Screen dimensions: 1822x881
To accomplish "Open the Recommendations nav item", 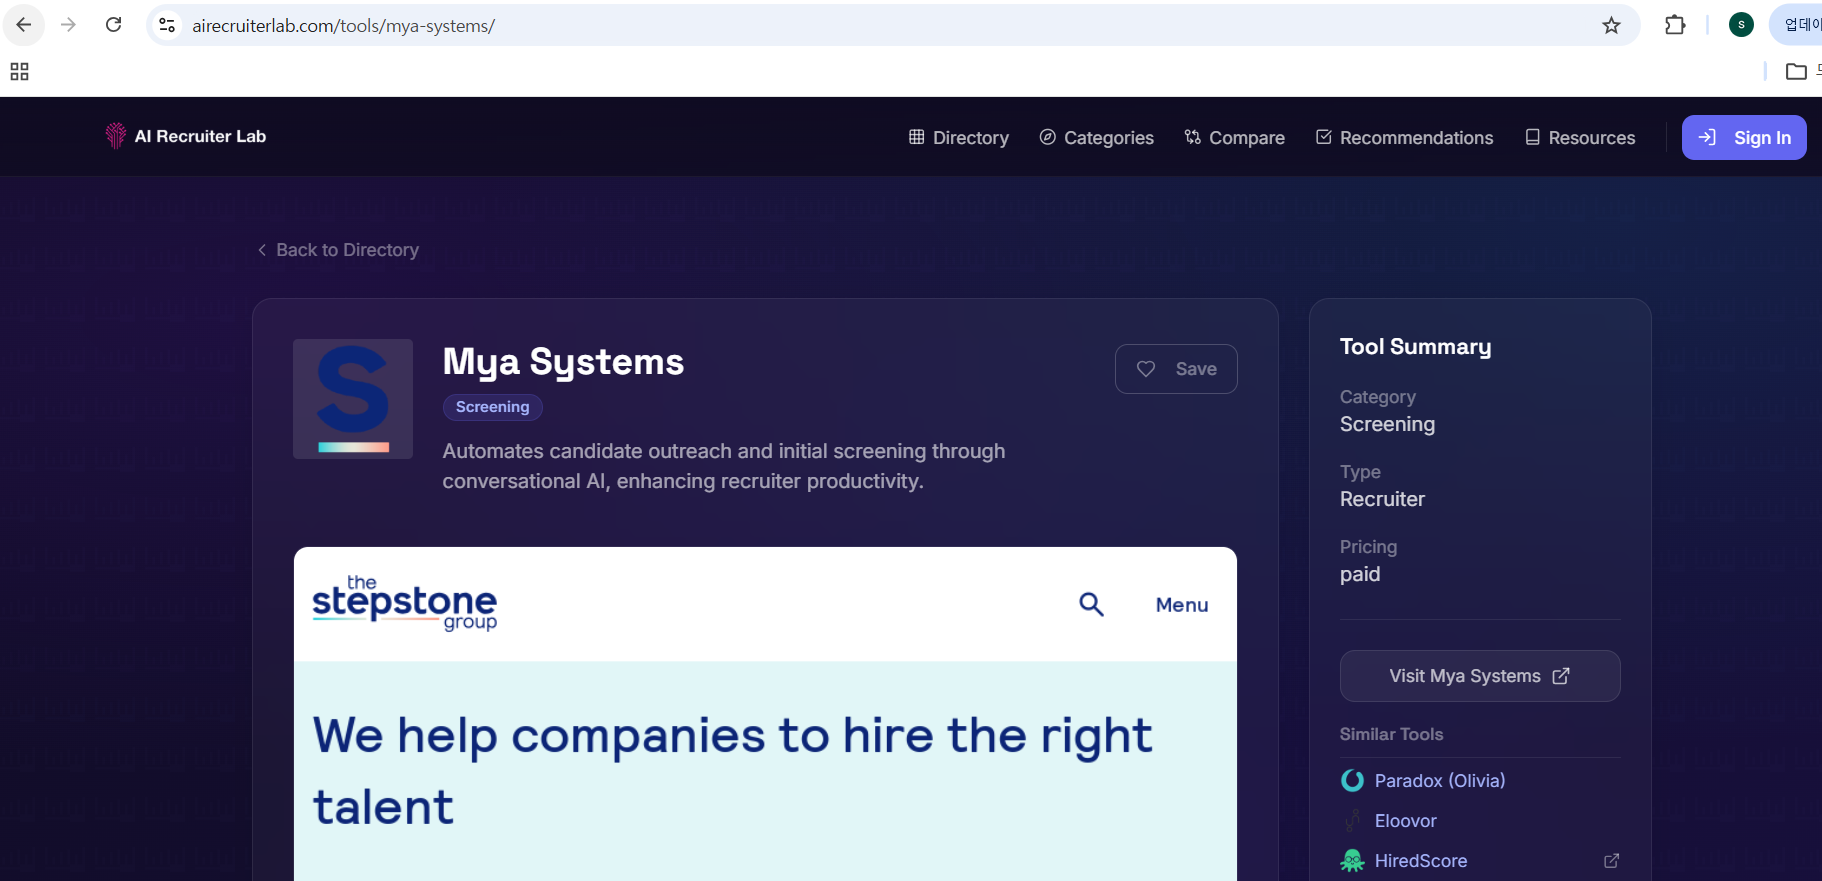I will click(x=1404, y=138).
